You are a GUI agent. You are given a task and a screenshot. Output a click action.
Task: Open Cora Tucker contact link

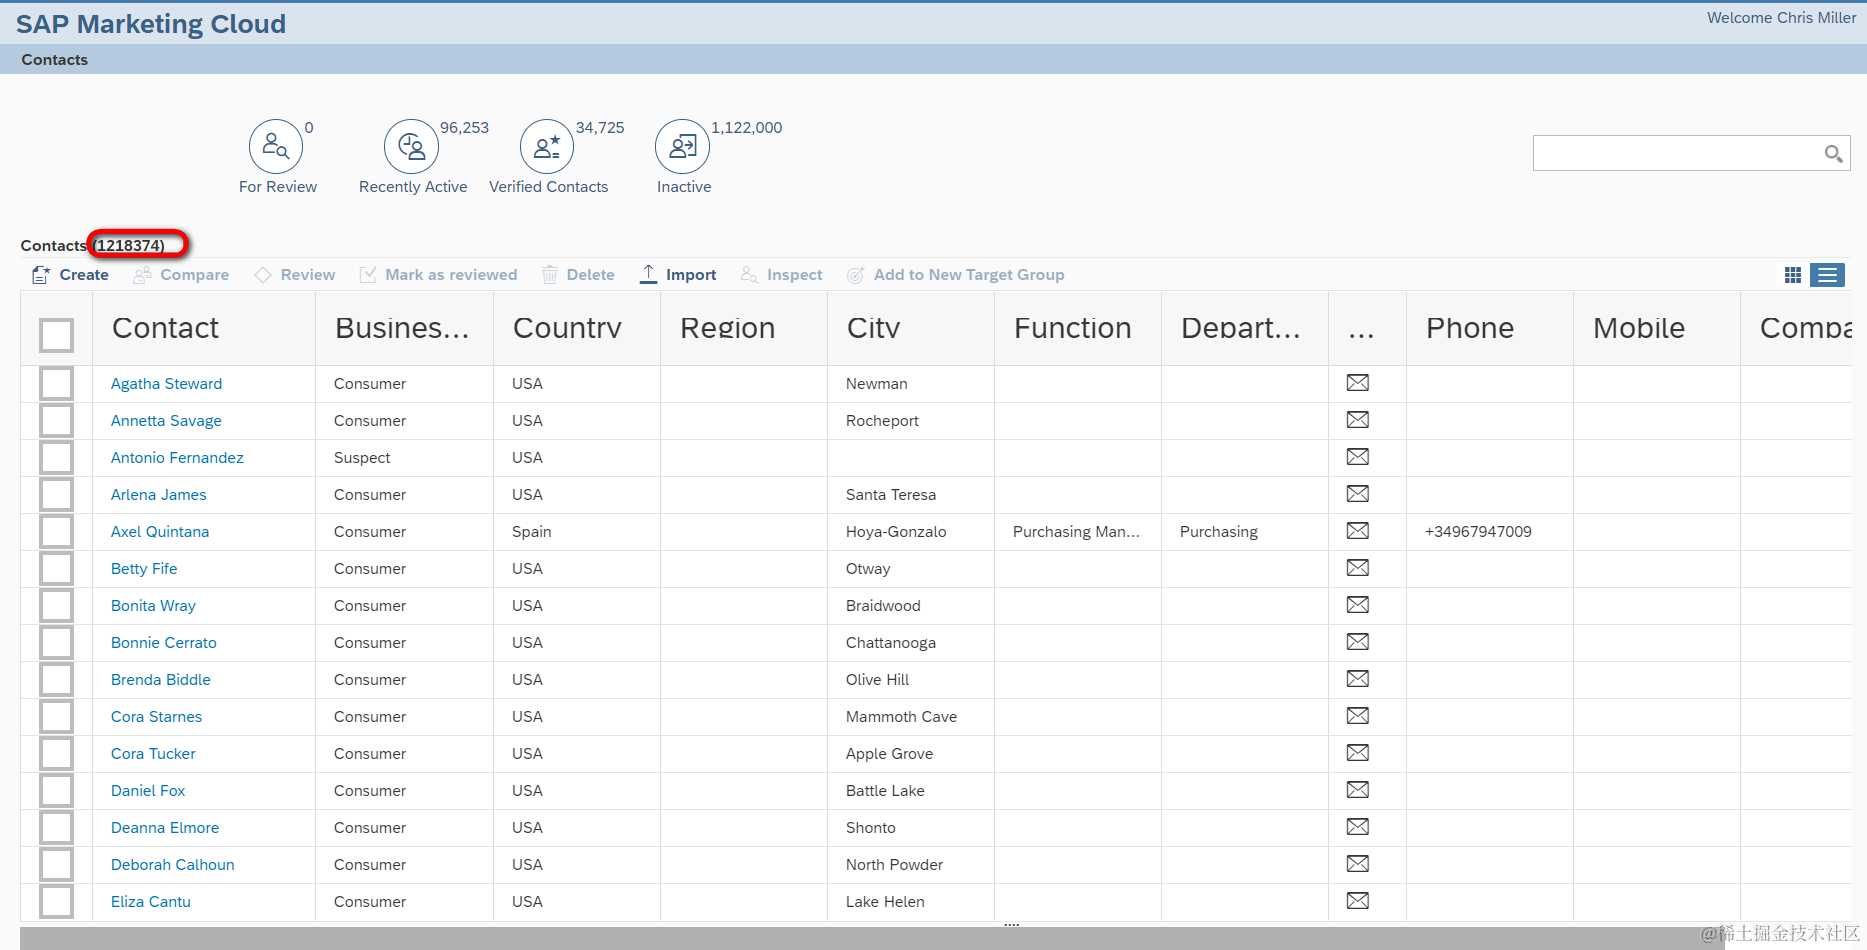point(153,754)
